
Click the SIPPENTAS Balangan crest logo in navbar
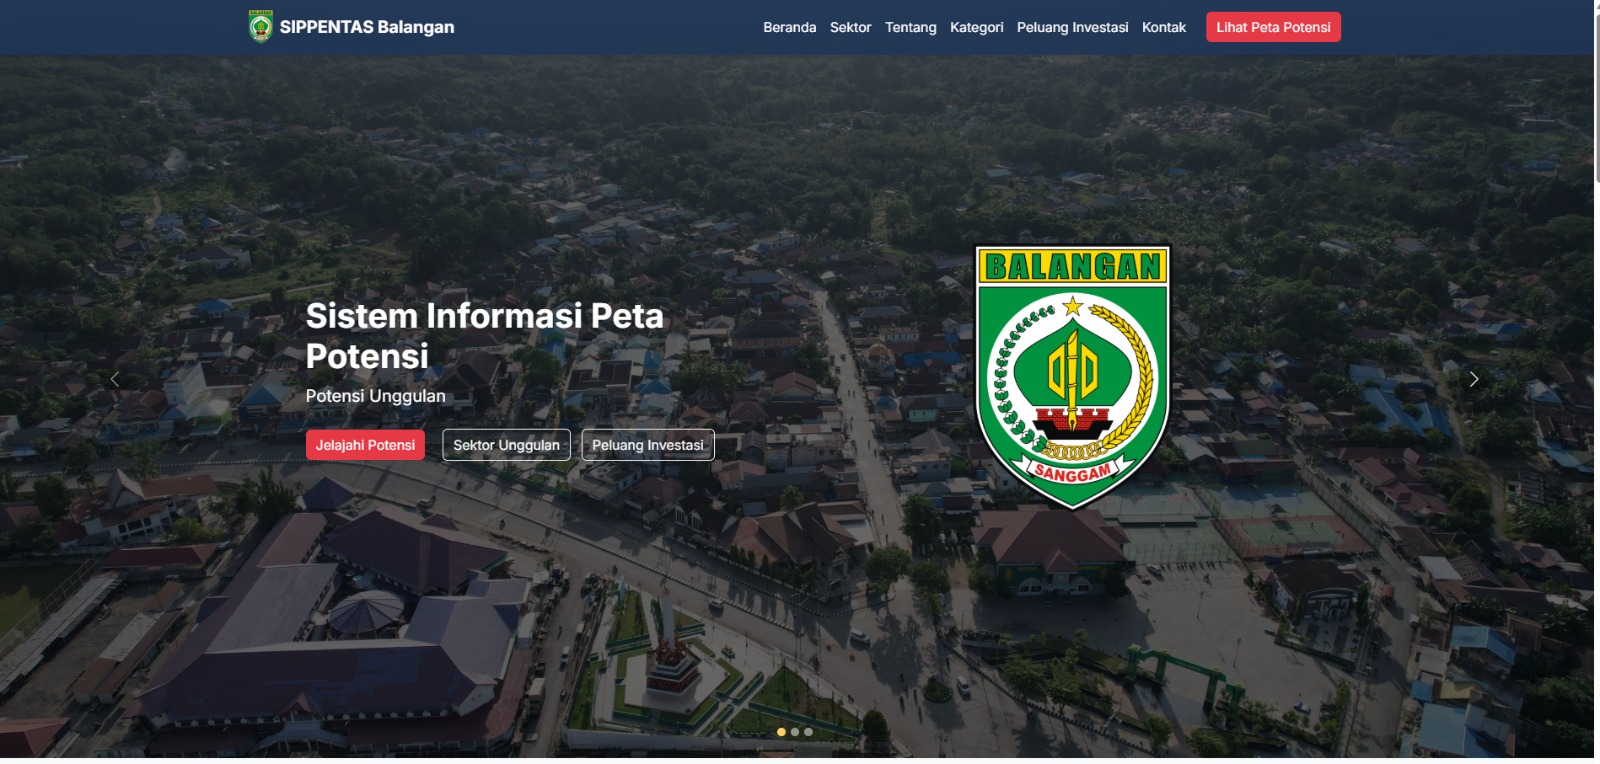point(260,27)
